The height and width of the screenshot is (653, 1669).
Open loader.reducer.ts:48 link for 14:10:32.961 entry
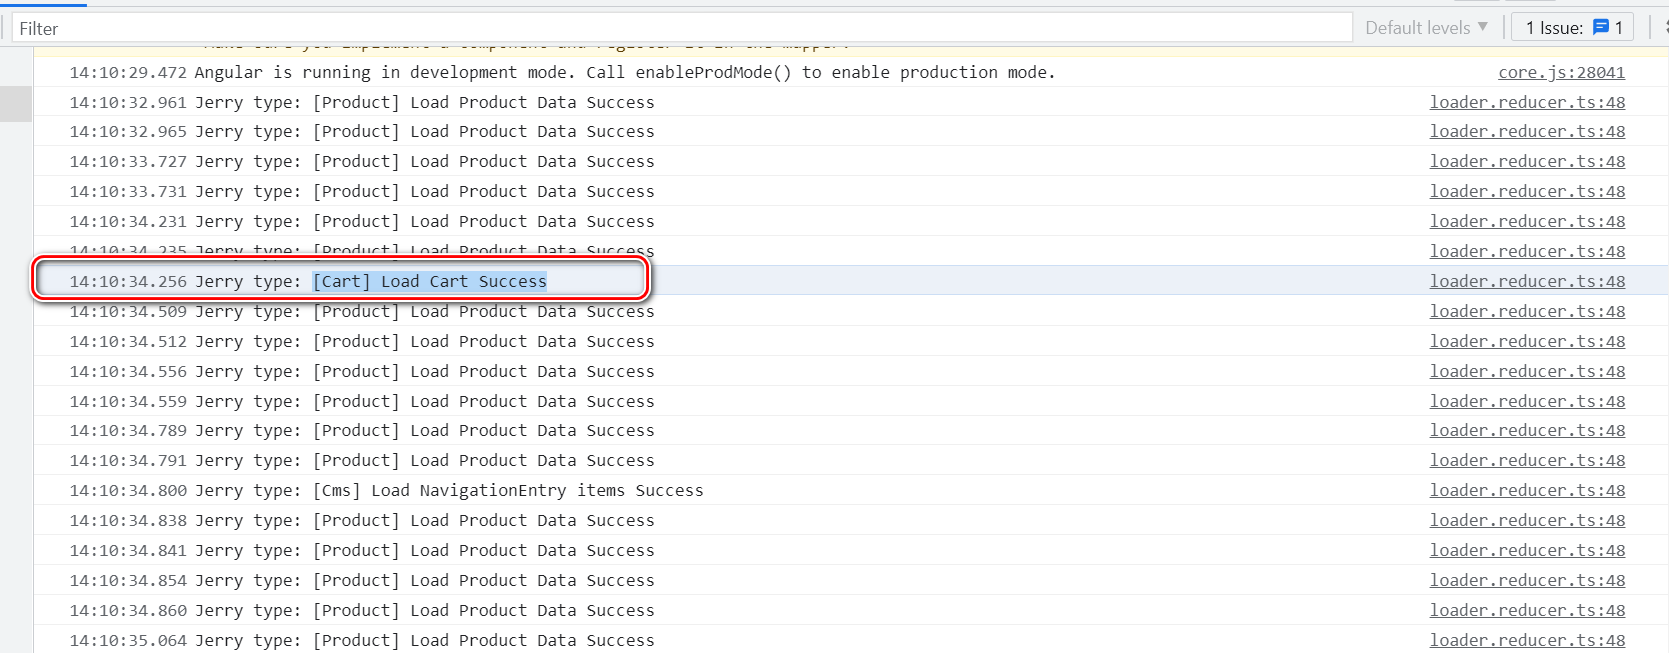pyautogui.click(x=1527, y=102)
